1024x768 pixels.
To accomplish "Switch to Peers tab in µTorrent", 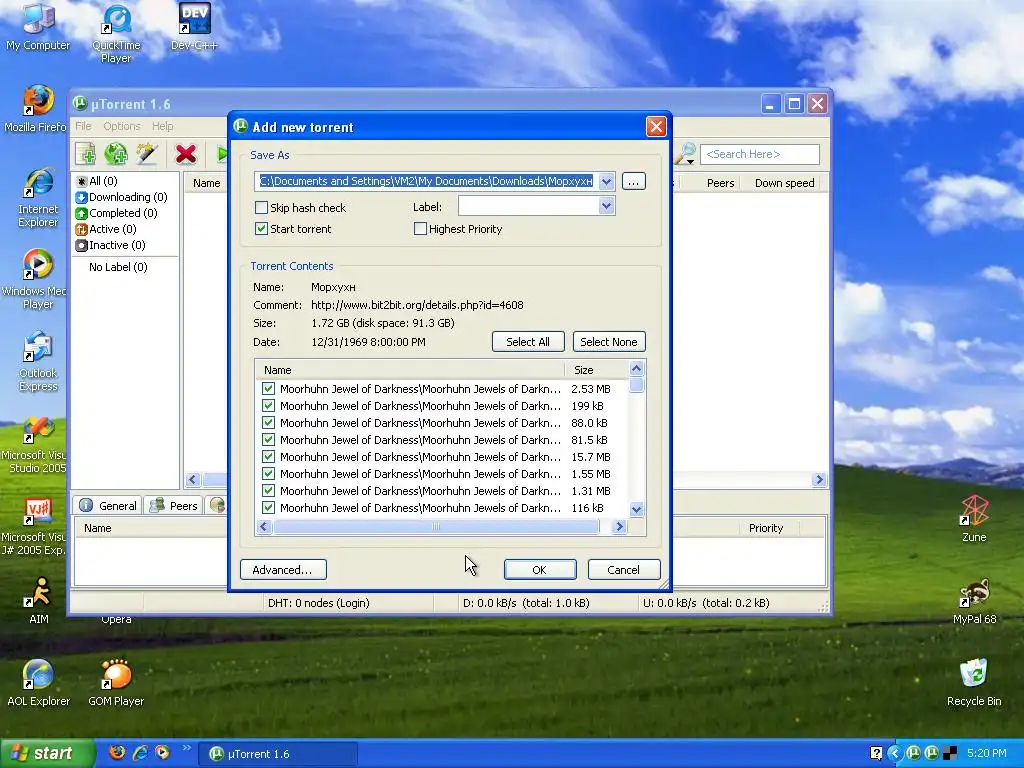I will [x=173, y=505].
